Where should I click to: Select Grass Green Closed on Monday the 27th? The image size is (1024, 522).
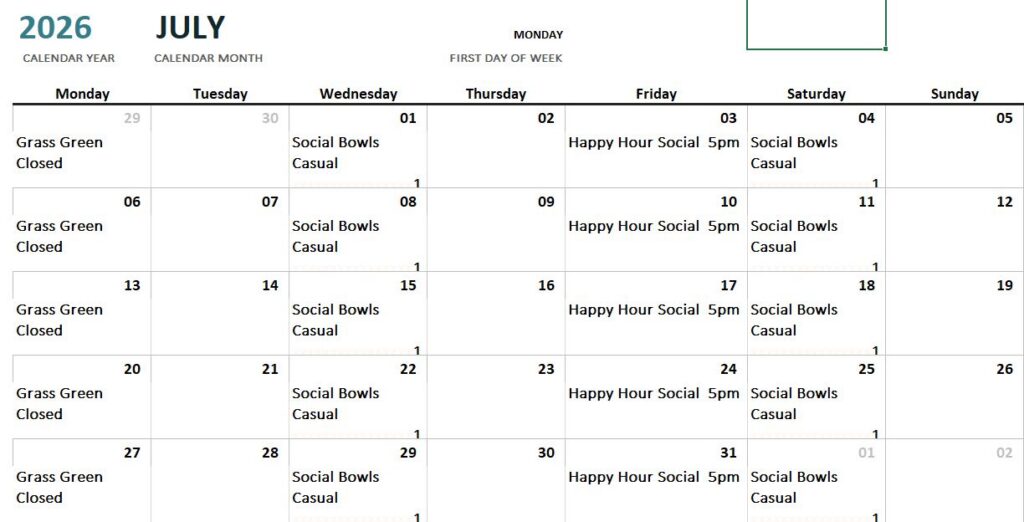60,487
